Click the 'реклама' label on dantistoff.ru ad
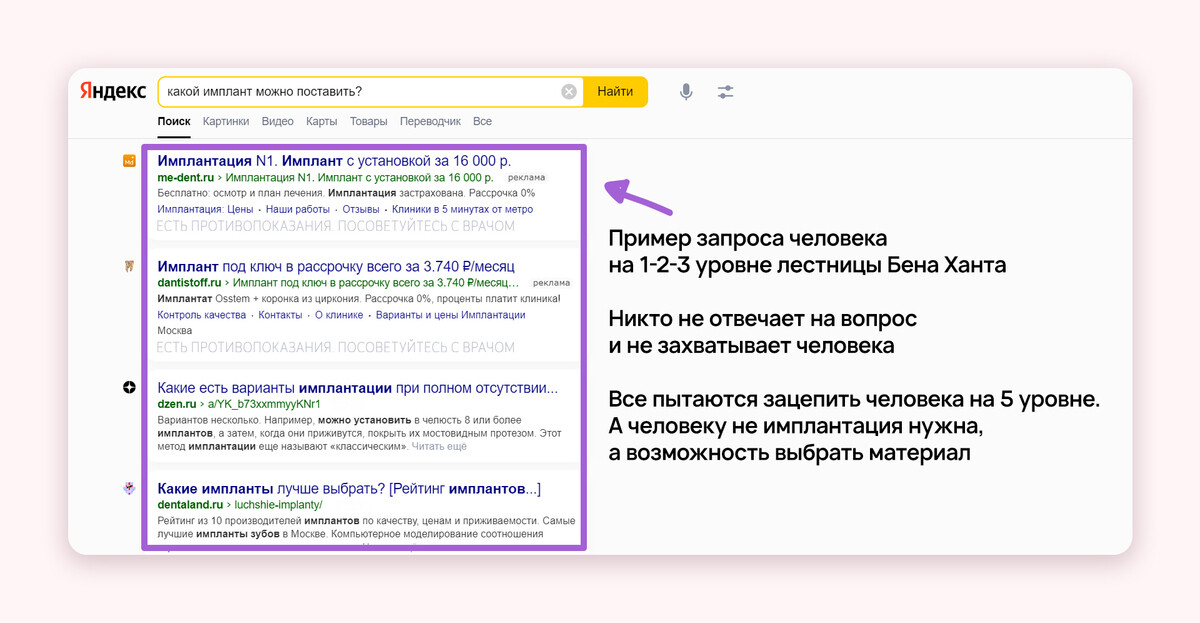This screenshot has width=1200, height=623. tap(551, 284)
